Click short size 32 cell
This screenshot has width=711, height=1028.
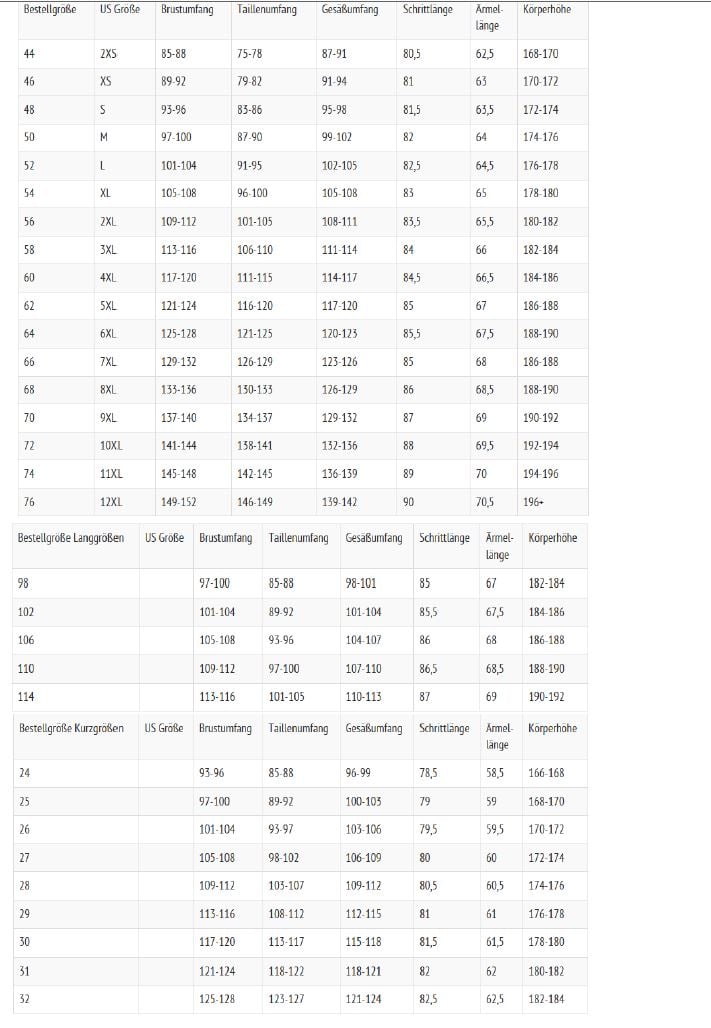tap(25, 998)
